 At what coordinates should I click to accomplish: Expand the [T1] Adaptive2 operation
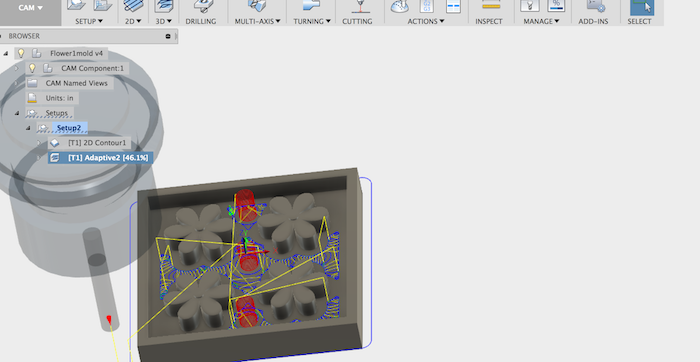[x=39, y=158]
